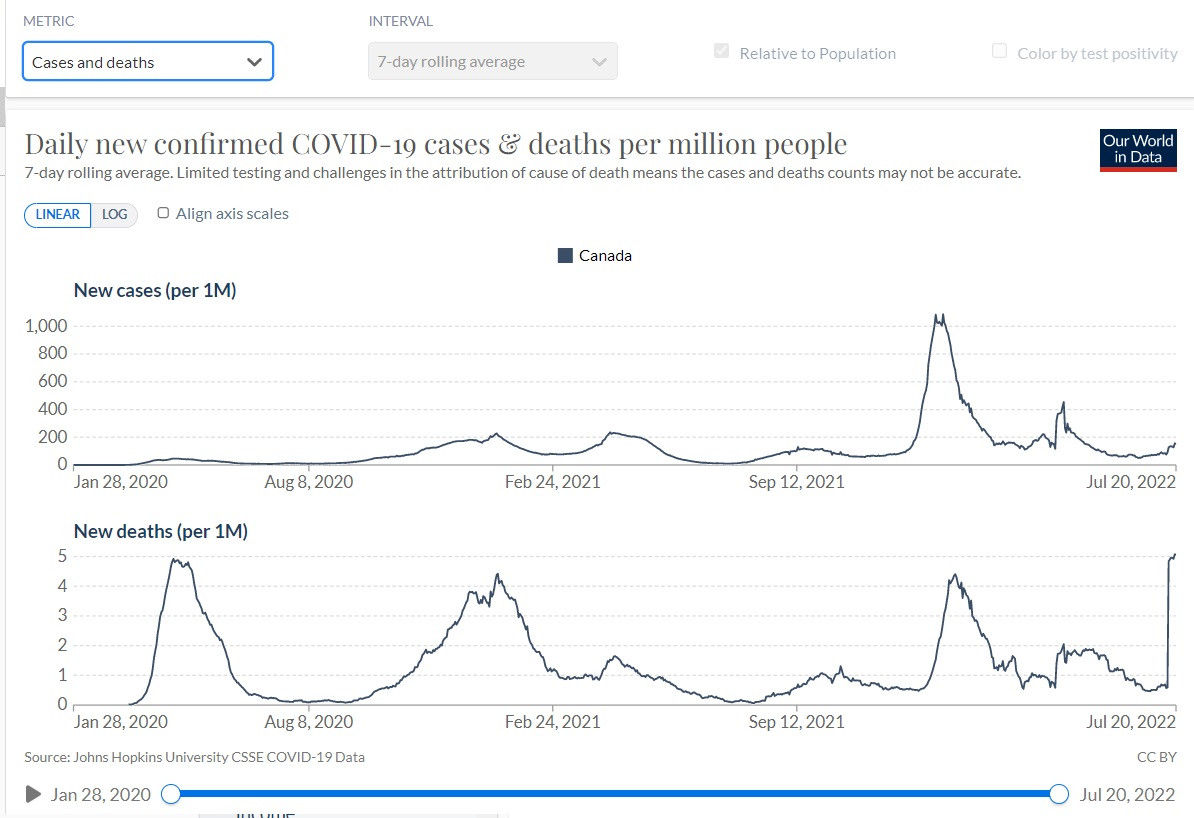
Task: Click the right timeline slider handle
Action: (x=1059, y=794)
